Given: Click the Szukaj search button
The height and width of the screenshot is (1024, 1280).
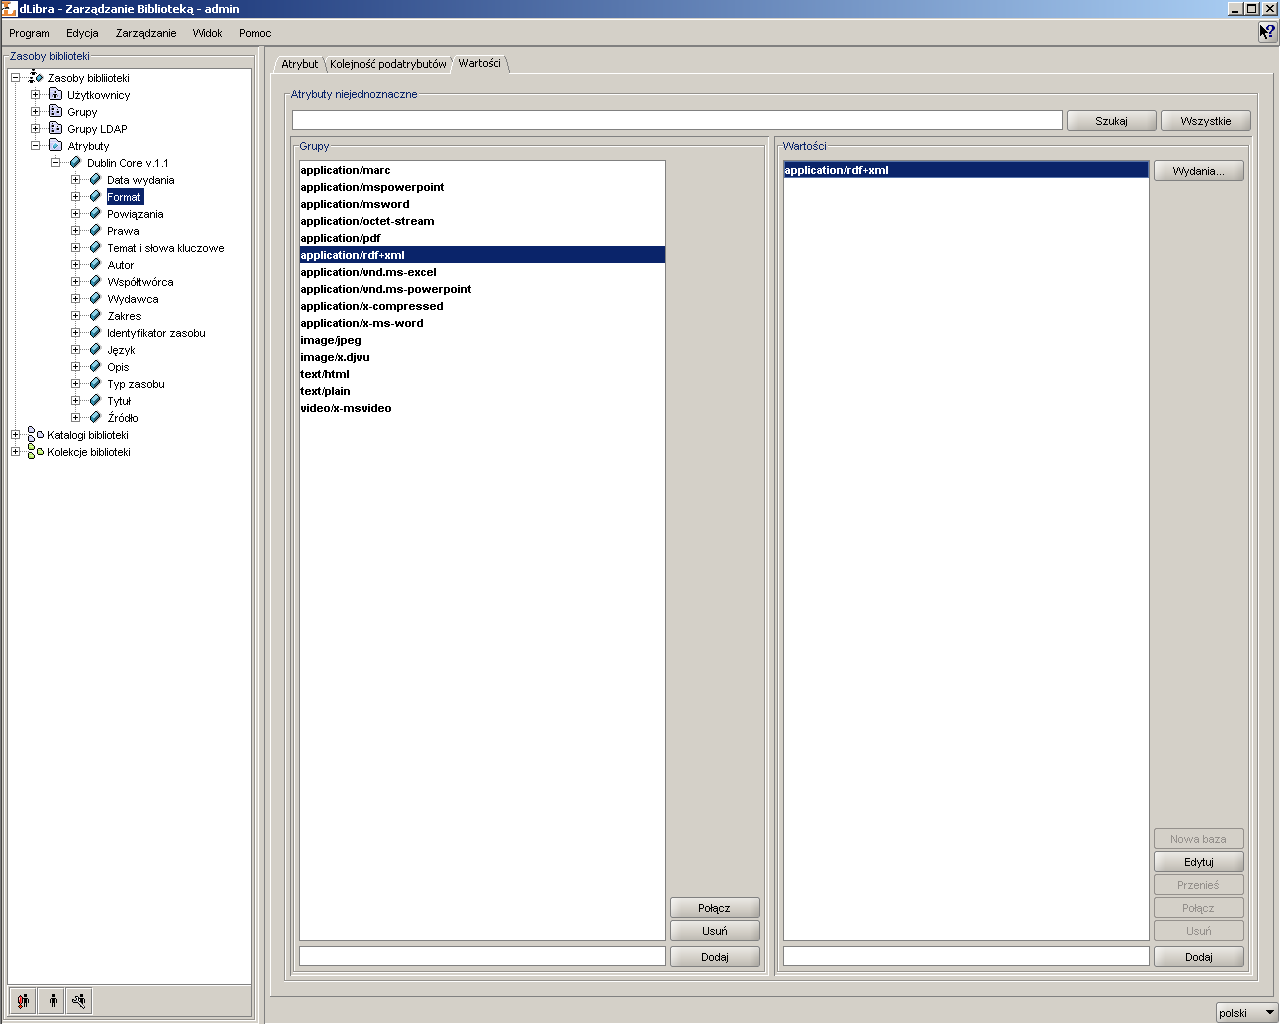Looking at the screenshot, I should click(x=1111, y=121).
